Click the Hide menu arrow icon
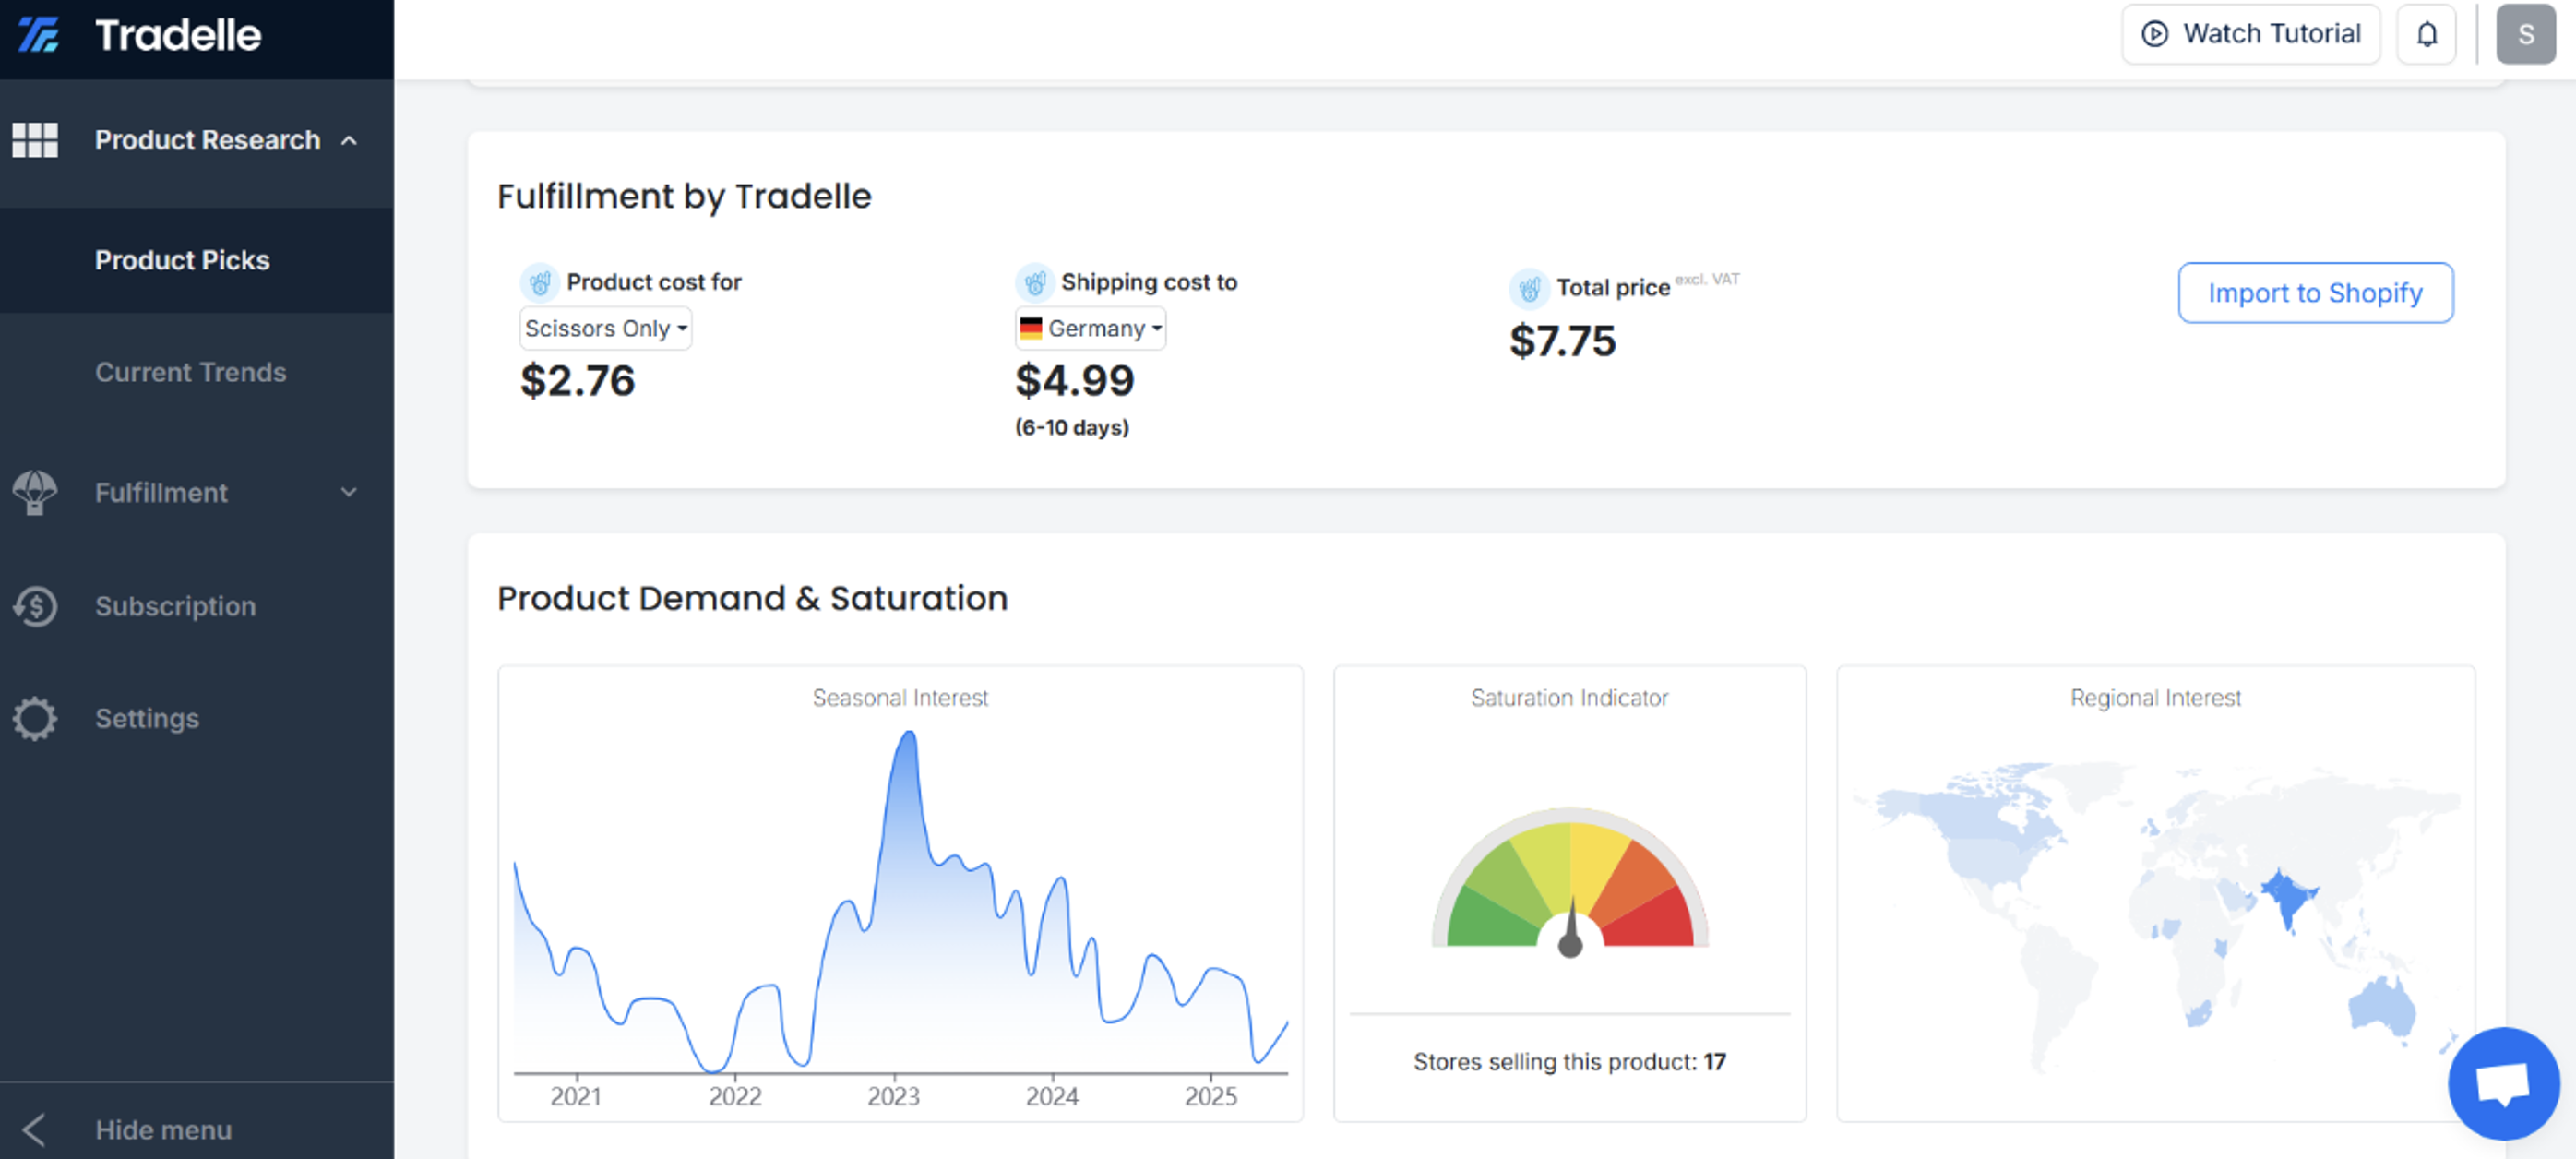2576x1159 pixels. pyautogui.click(x=33, y=1130)
